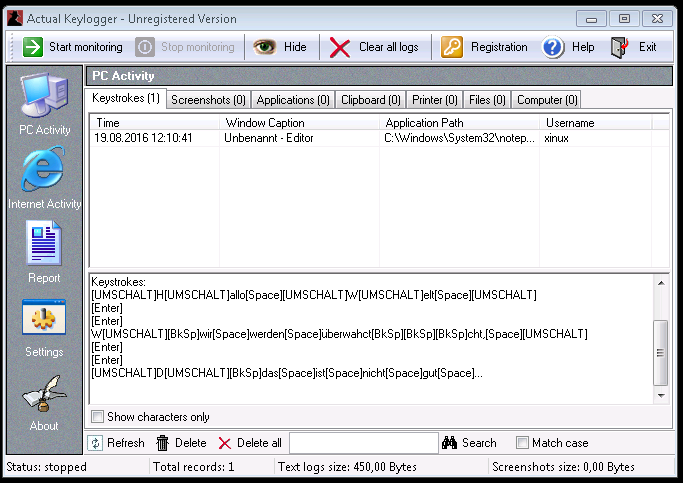This screenshot has height=483, width=683.
Task: Switch to the Keystrokes (1) tab
Action: coord(126,98)
